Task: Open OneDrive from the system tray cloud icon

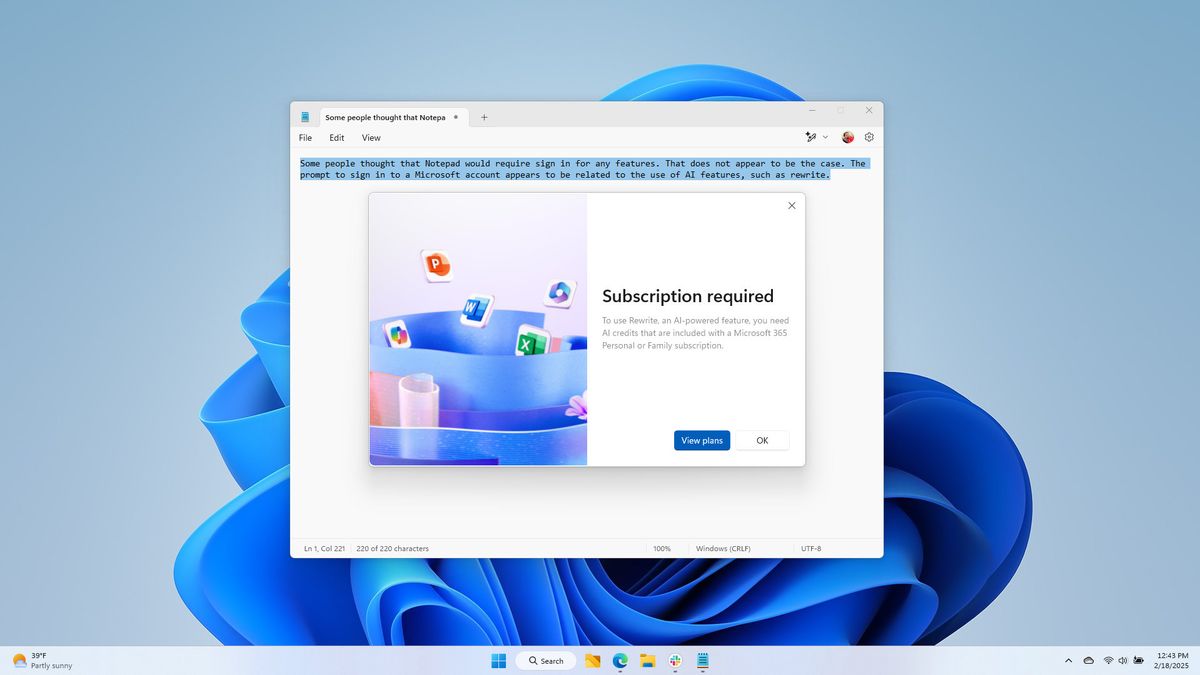Action: (x=1090, y=661)
